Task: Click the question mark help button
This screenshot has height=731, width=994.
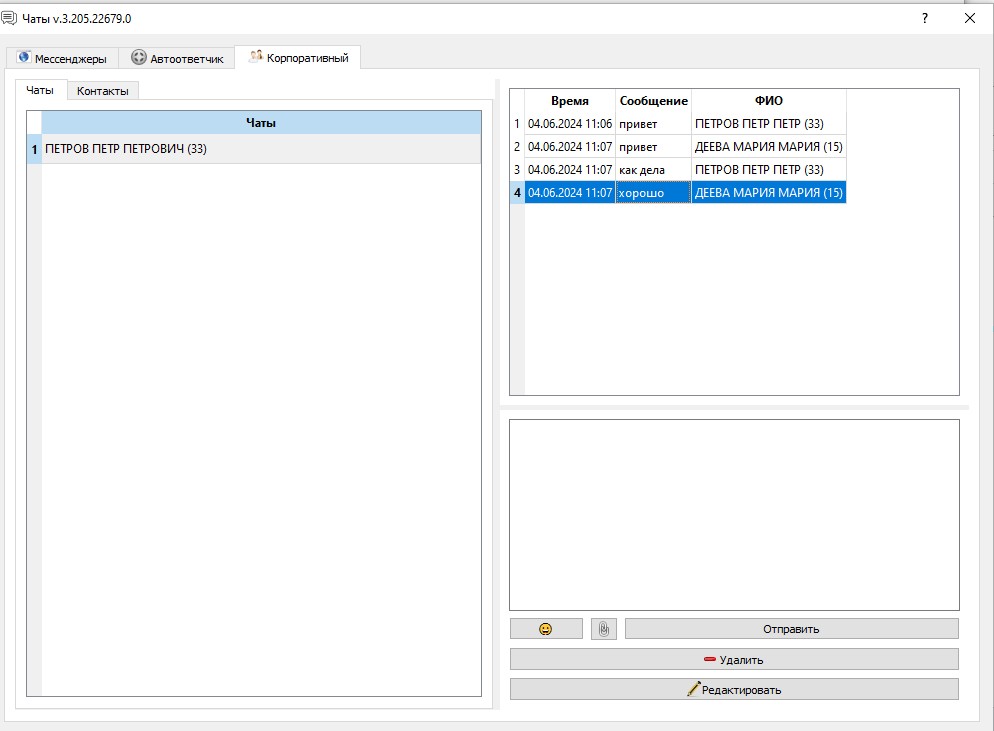Action: pos(925,18)
